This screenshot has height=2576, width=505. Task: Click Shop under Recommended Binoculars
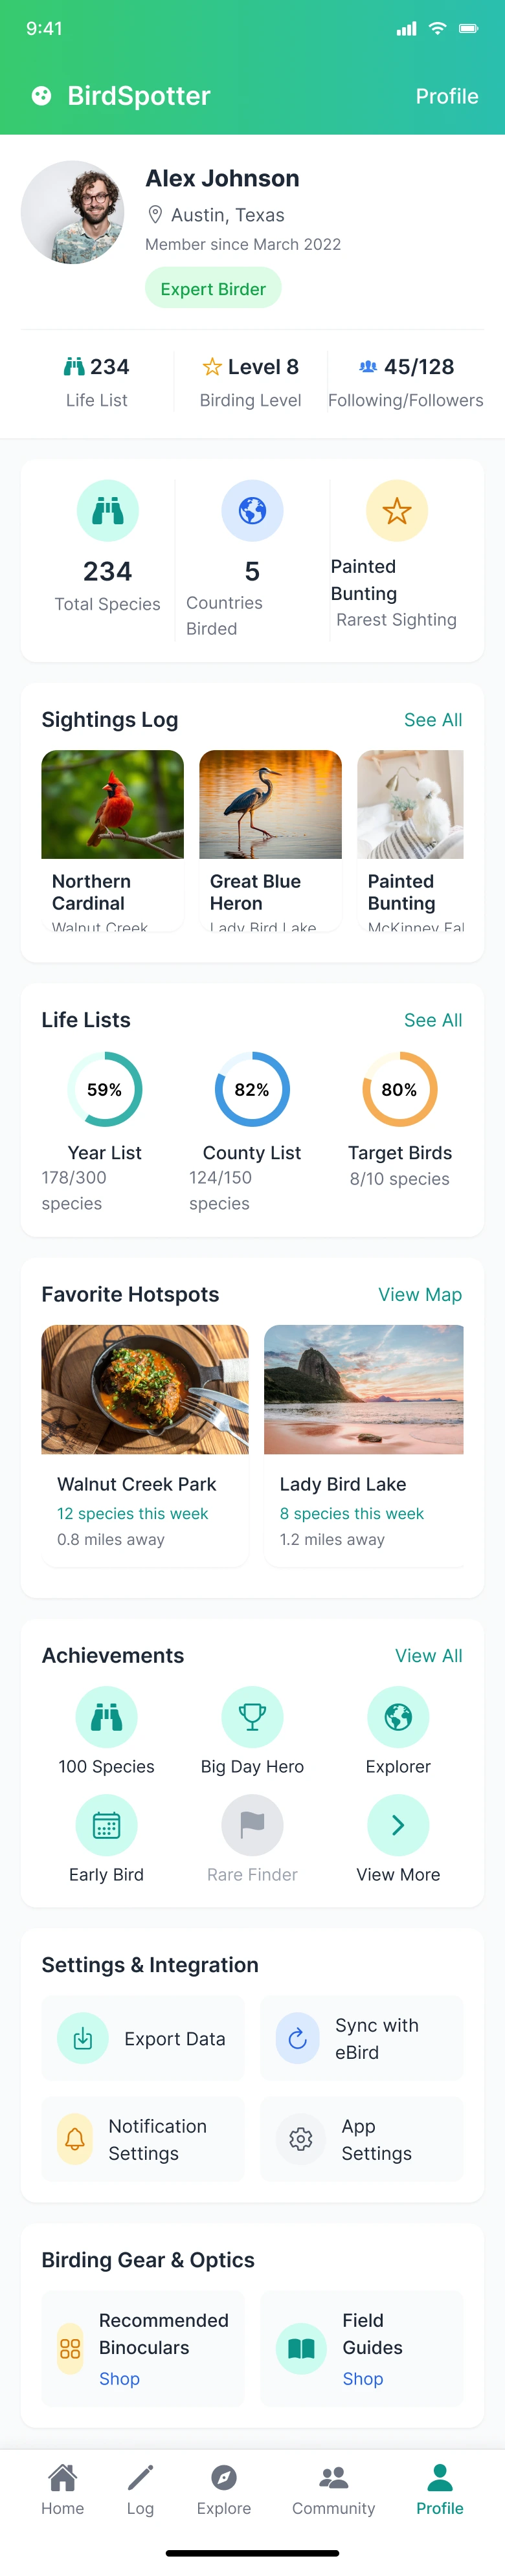click(119, 2378)
